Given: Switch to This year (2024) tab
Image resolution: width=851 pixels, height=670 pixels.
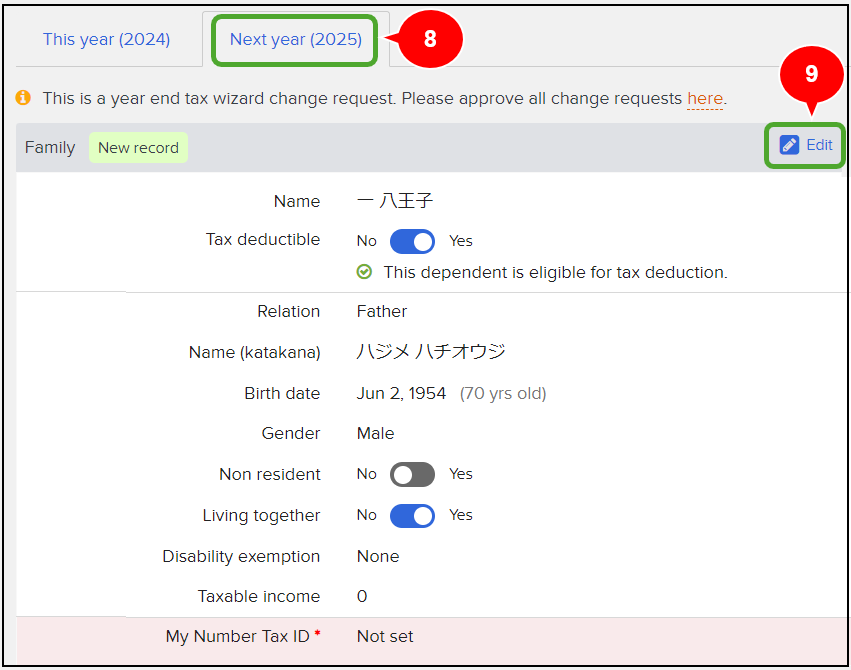Looking at the screenshot, I should [106, 40].
